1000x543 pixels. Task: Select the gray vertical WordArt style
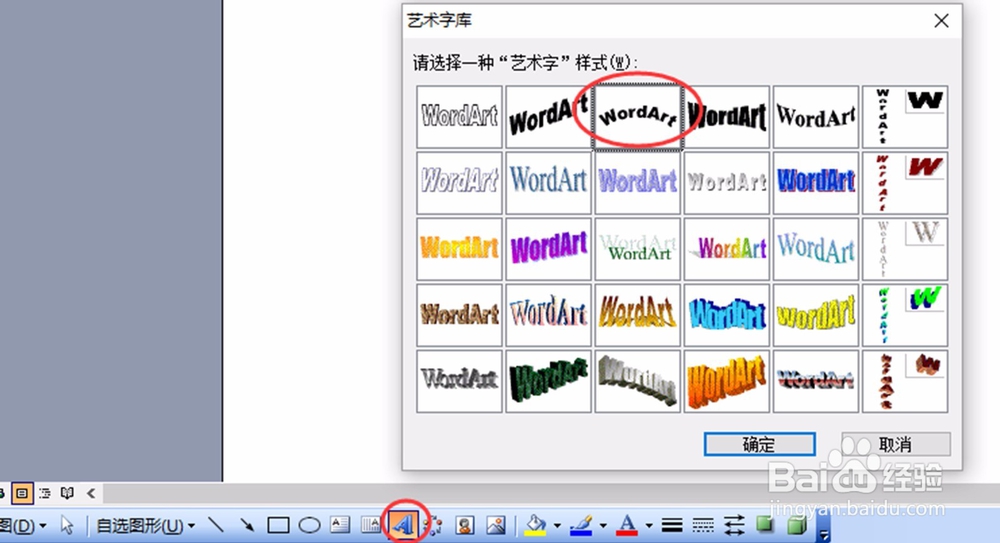(905, 249)
